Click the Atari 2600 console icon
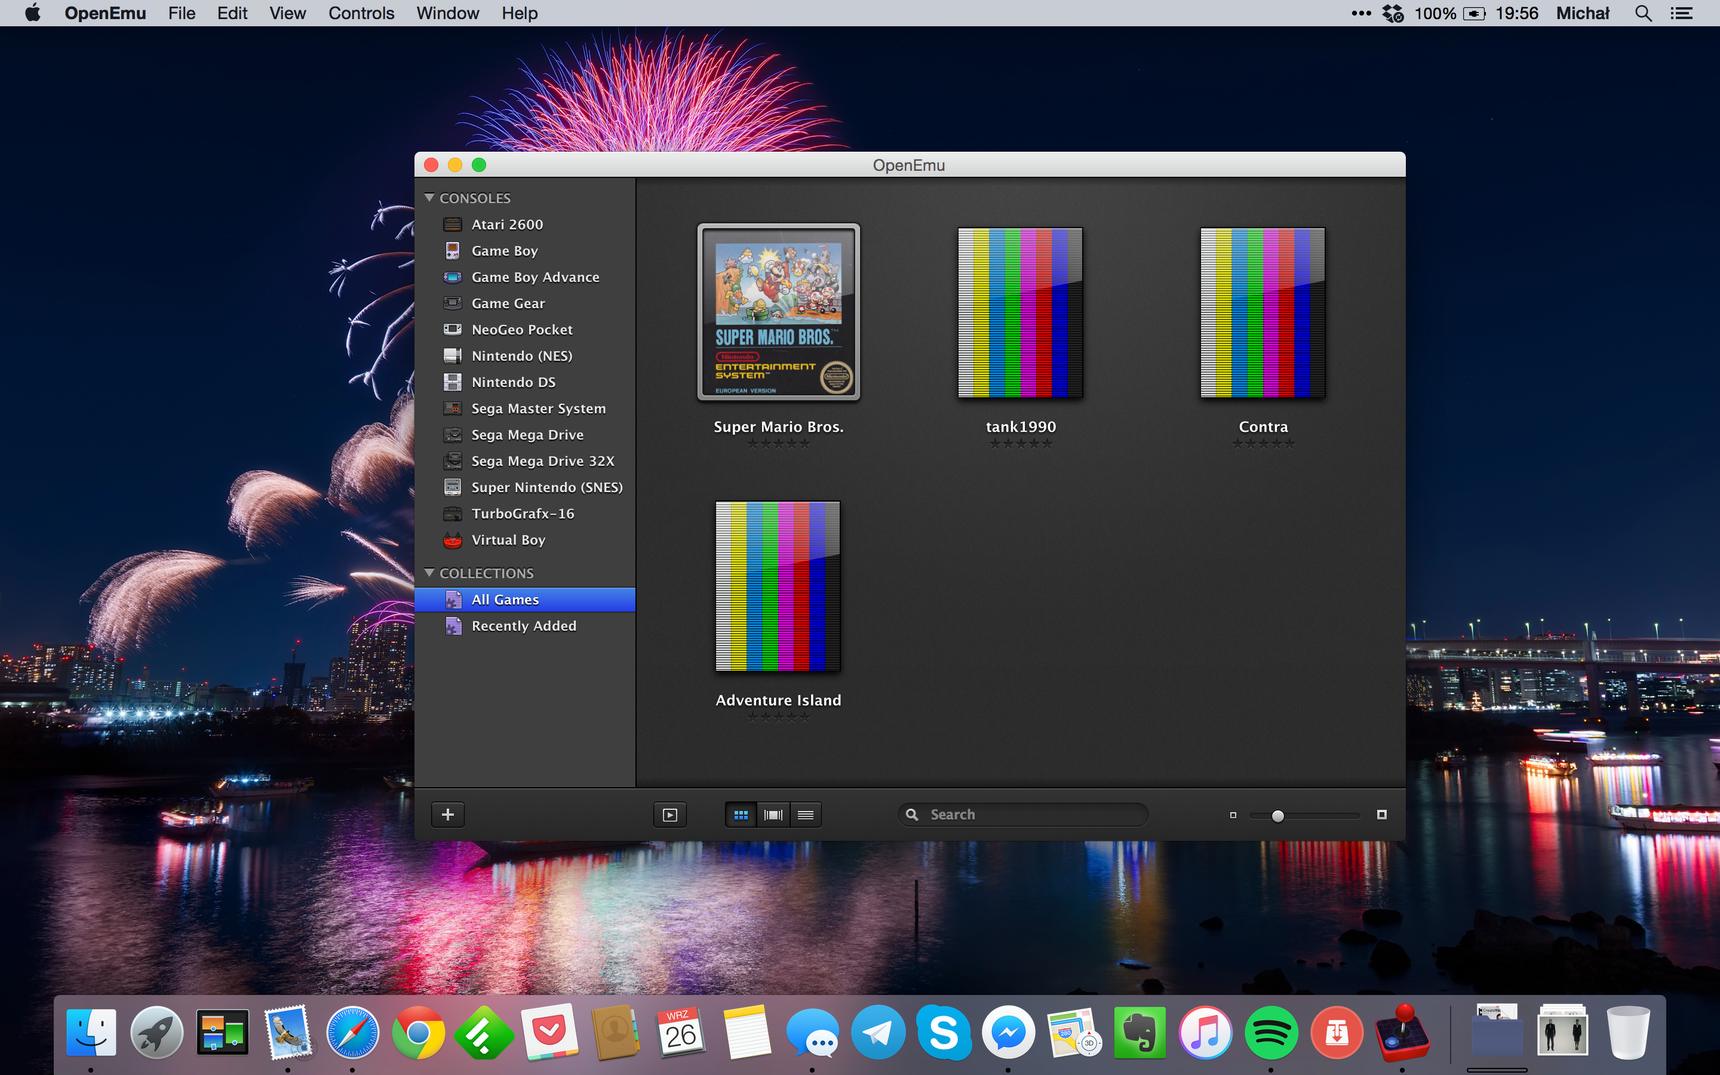This screenshot has width=1720, height=1075. click(453, 225)
